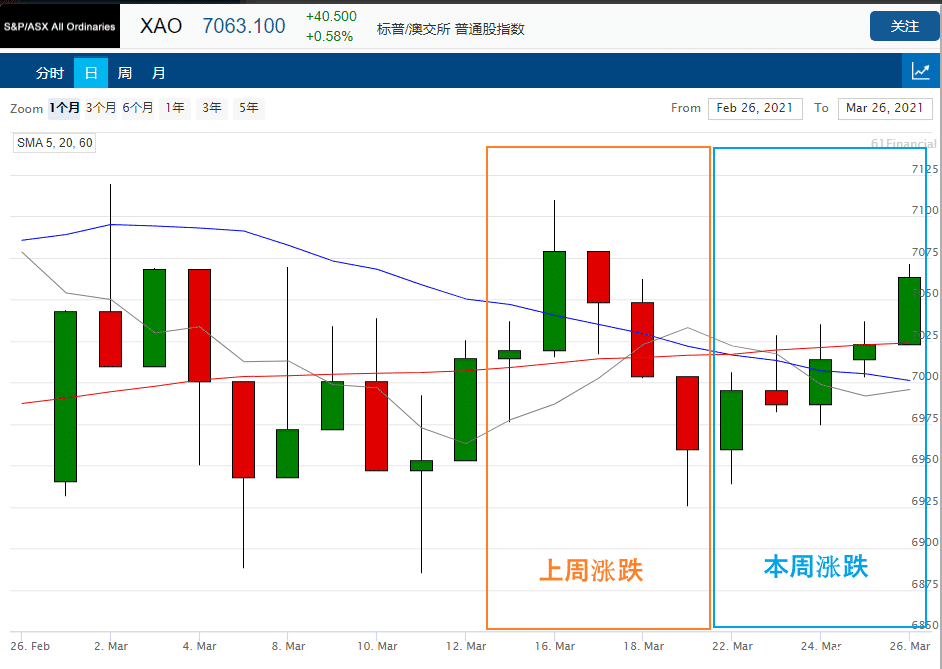942x669 pixels.
Task: Click the XAO ticker symbol
Action: (x=161, y=26)
